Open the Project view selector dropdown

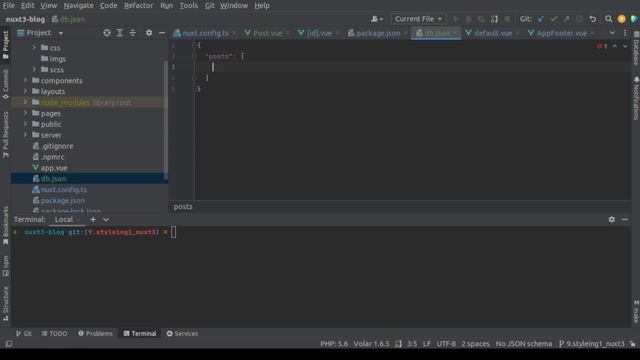61,33
